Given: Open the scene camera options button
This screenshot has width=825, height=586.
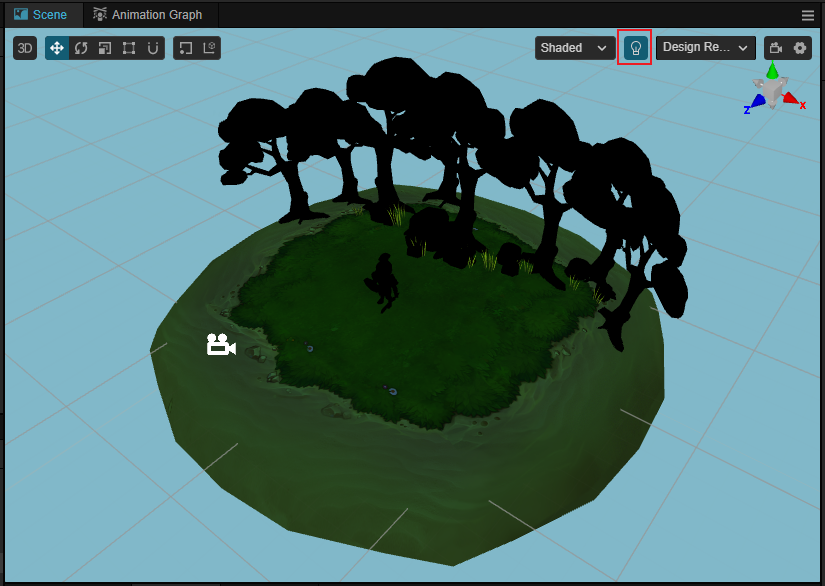Looking at the screenshot, I should (x=776, y=48).
